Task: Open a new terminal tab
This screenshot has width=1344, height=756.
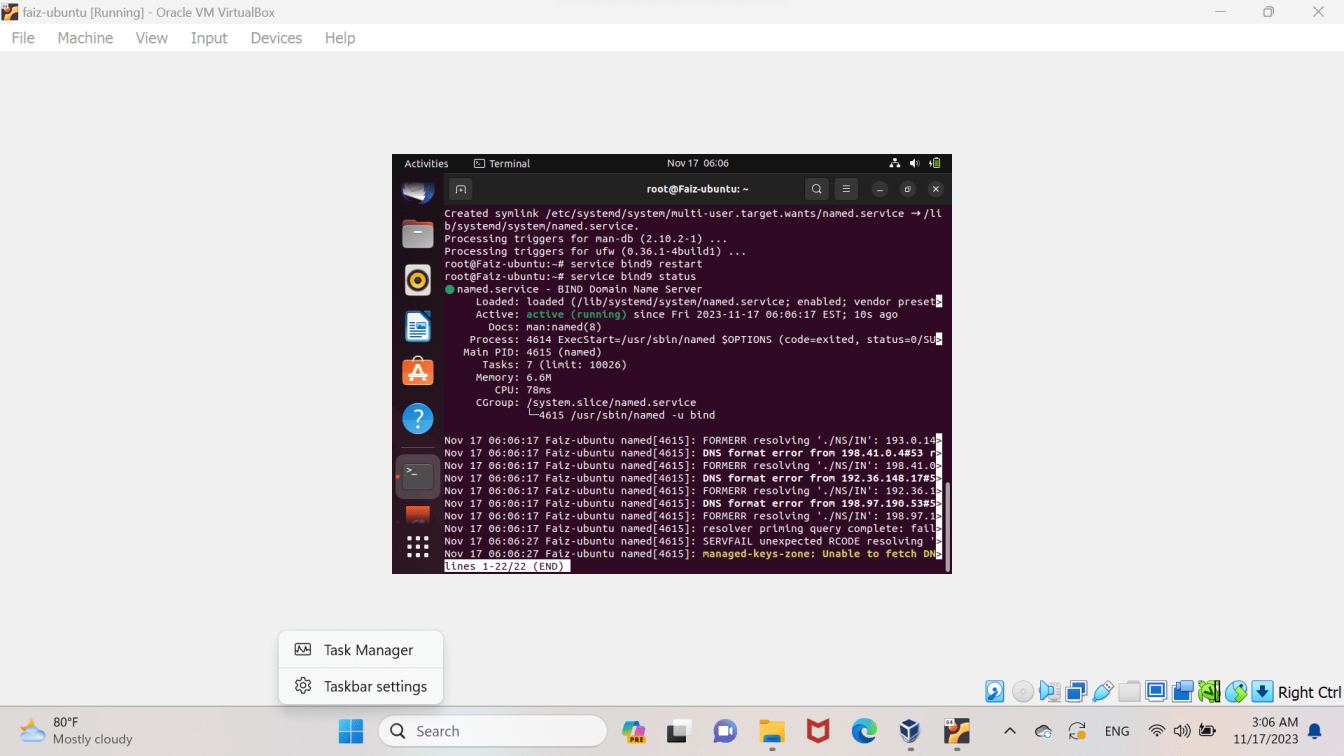Action: pyautogui.click(x=460, y=189)
